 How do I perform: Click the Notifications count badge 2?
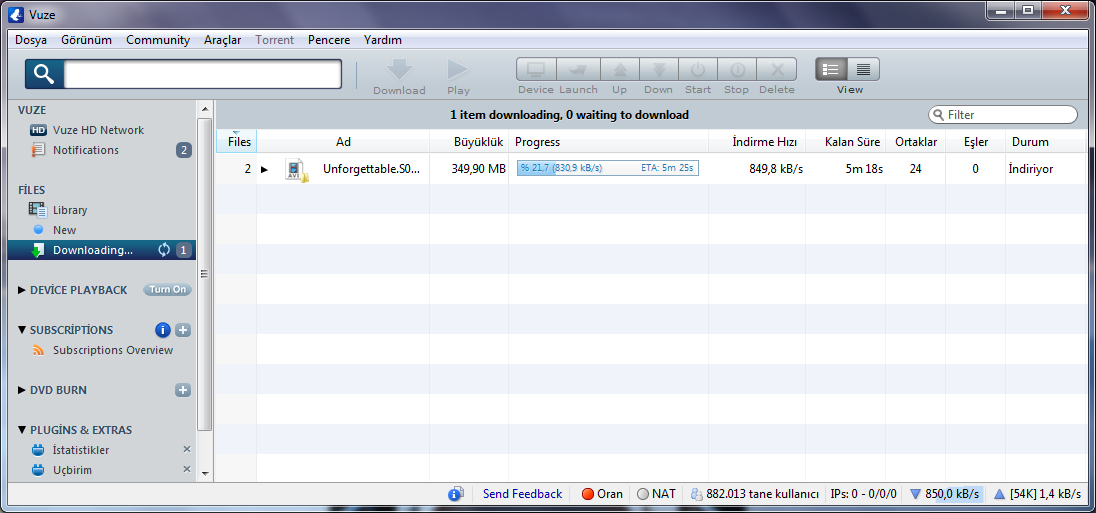click(184, 150)
